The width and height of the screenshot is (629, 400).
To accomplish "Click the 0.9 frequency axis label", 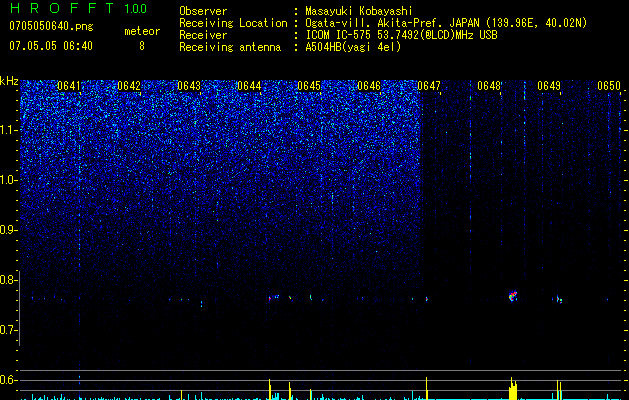I will (x=8, y=230).
